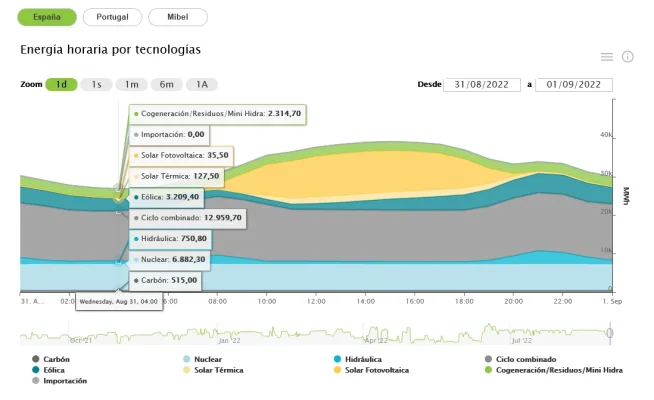Toggle Nuclear series in legend
Viewport: 654px width, 400px height.
coord(202,359)
